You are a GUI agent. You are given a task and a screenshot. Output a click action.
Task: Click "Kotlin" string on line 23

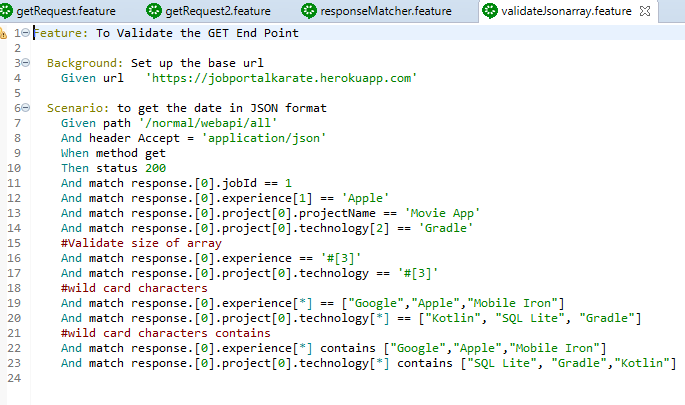(642, 363)
